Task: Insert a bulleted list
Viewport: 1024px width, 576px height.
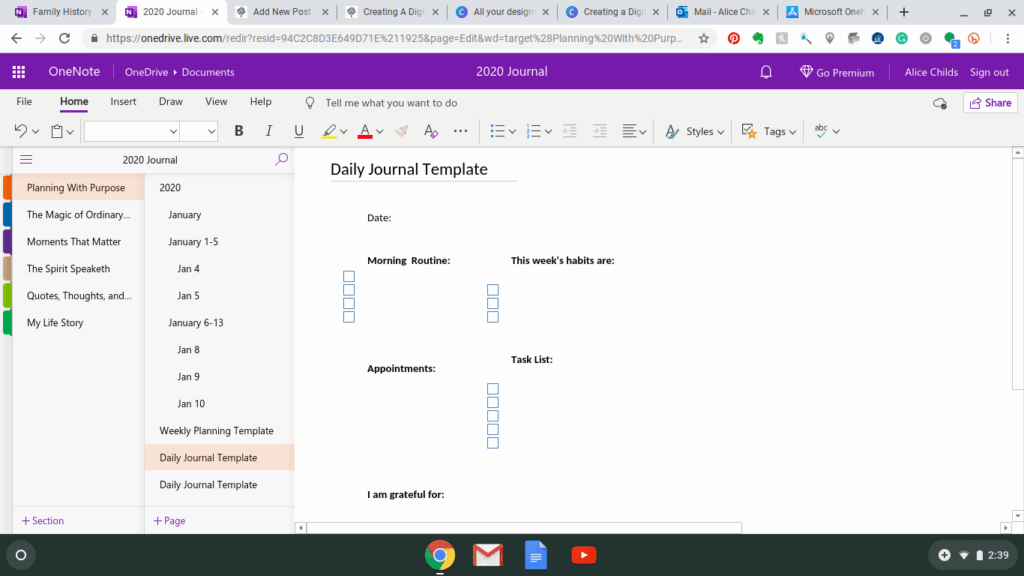Action: pyautogui.click(x=498, y=131)
